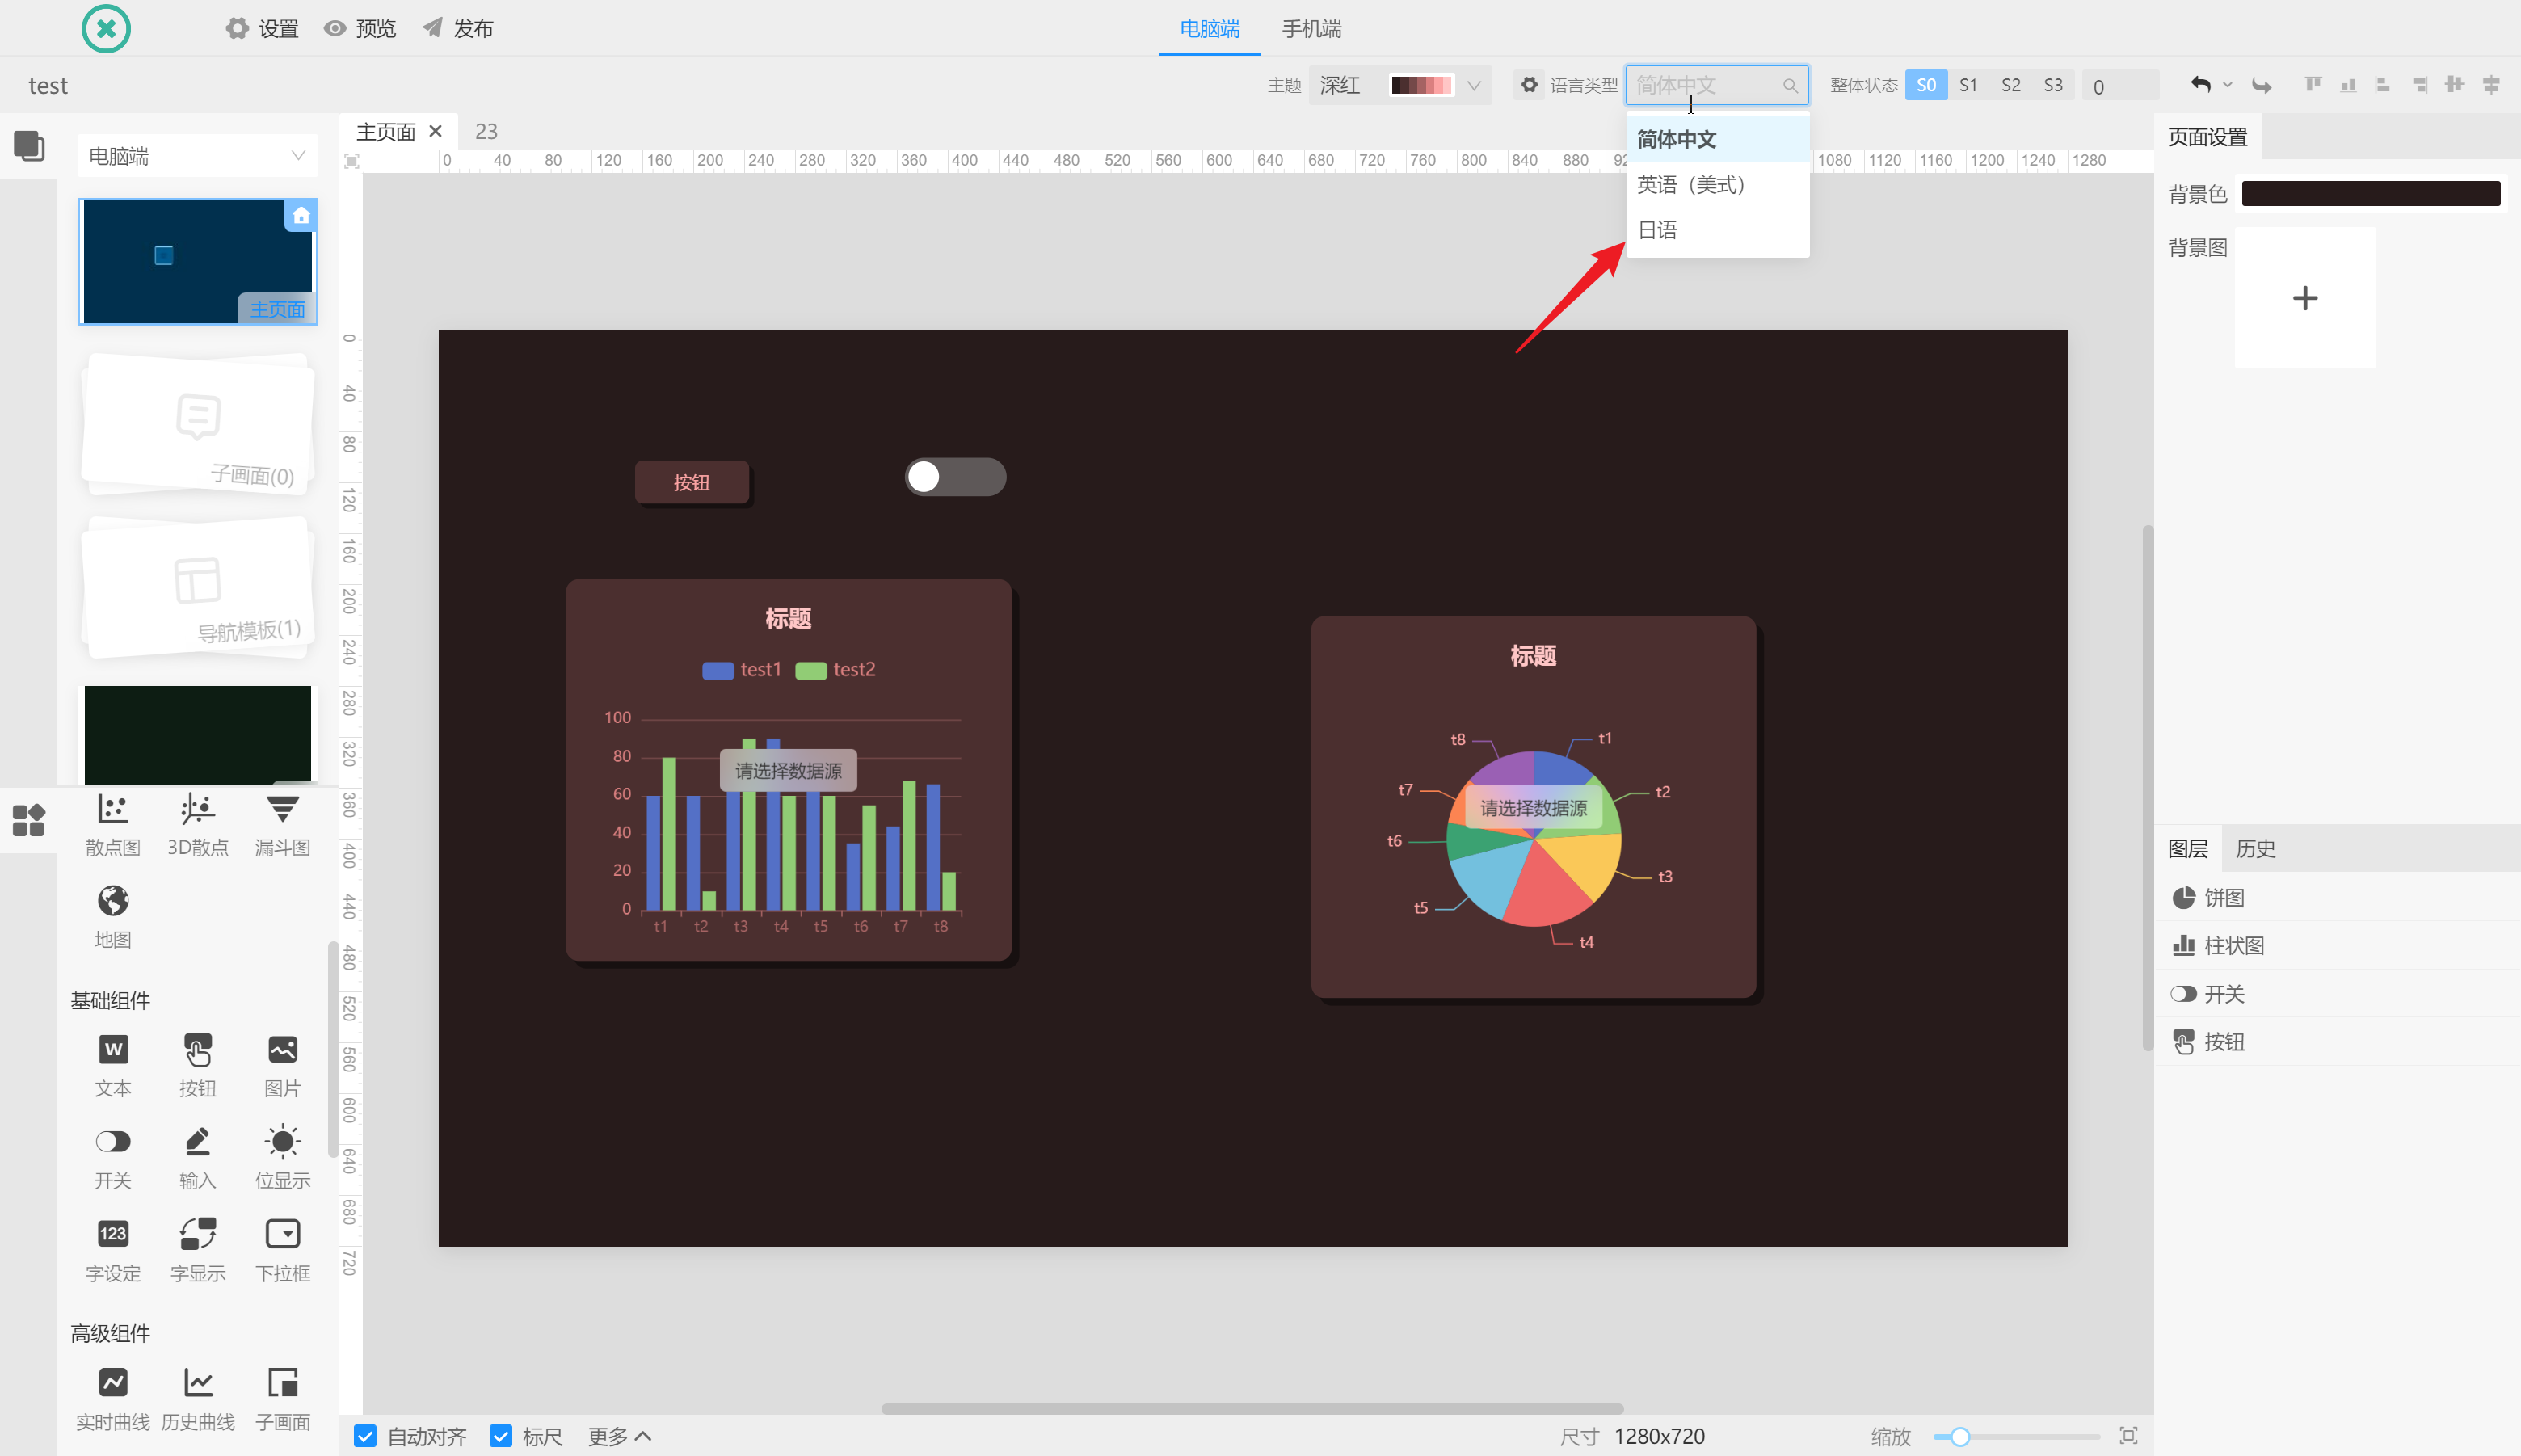Viewport: 2521px width, 1456px height.
Task: Select overall state S3
Action: tap(2053, 85)
